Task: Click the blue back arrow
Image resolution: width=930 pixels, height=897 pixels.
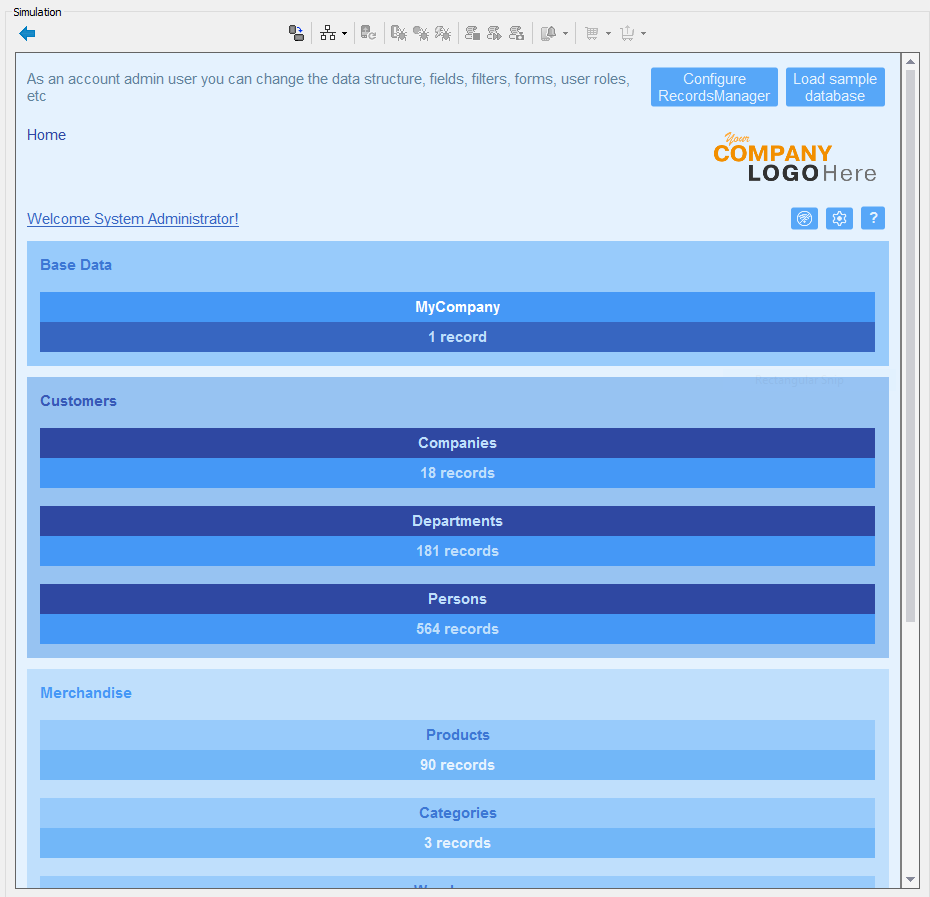Action: (x=28, y=33)
